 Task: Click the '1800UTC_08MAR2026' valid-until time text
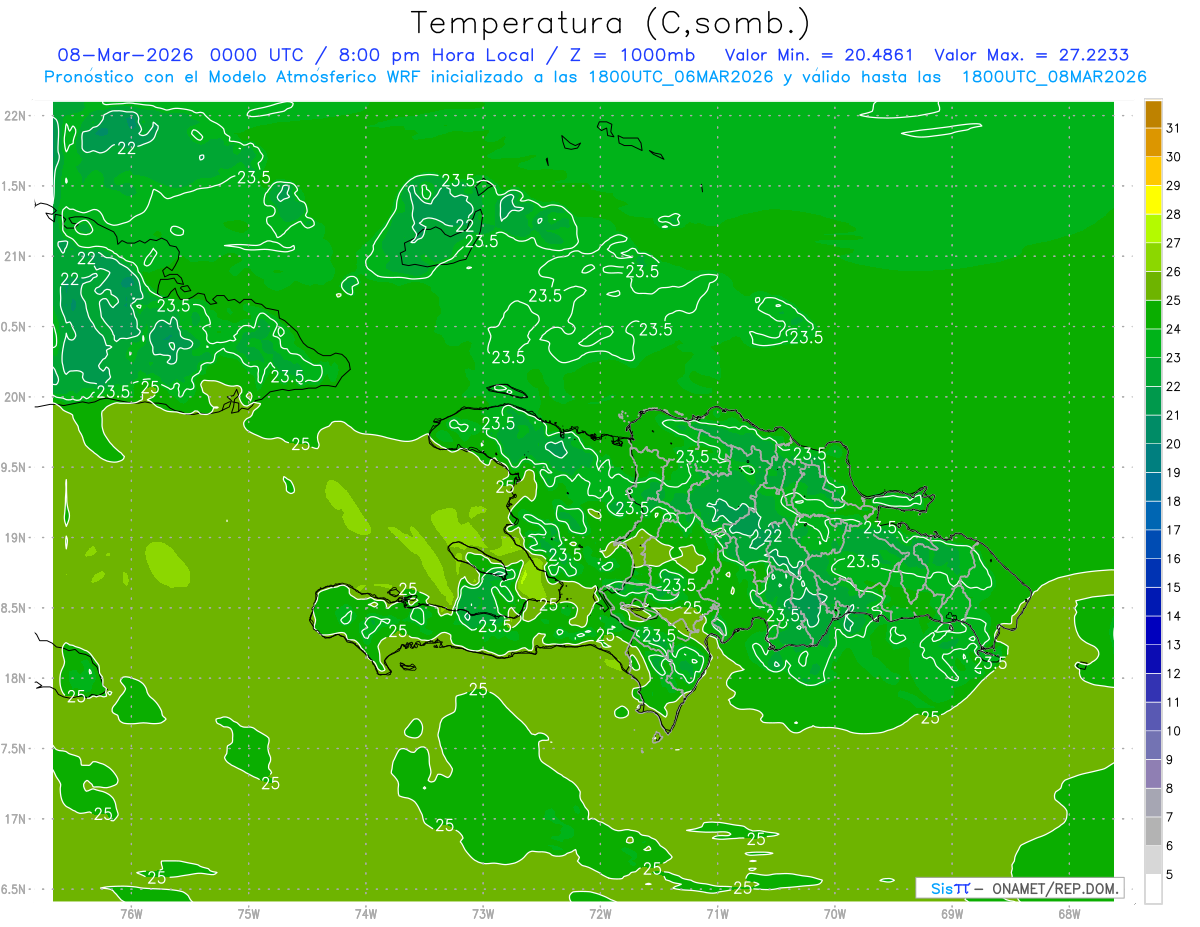(1053, 77)
